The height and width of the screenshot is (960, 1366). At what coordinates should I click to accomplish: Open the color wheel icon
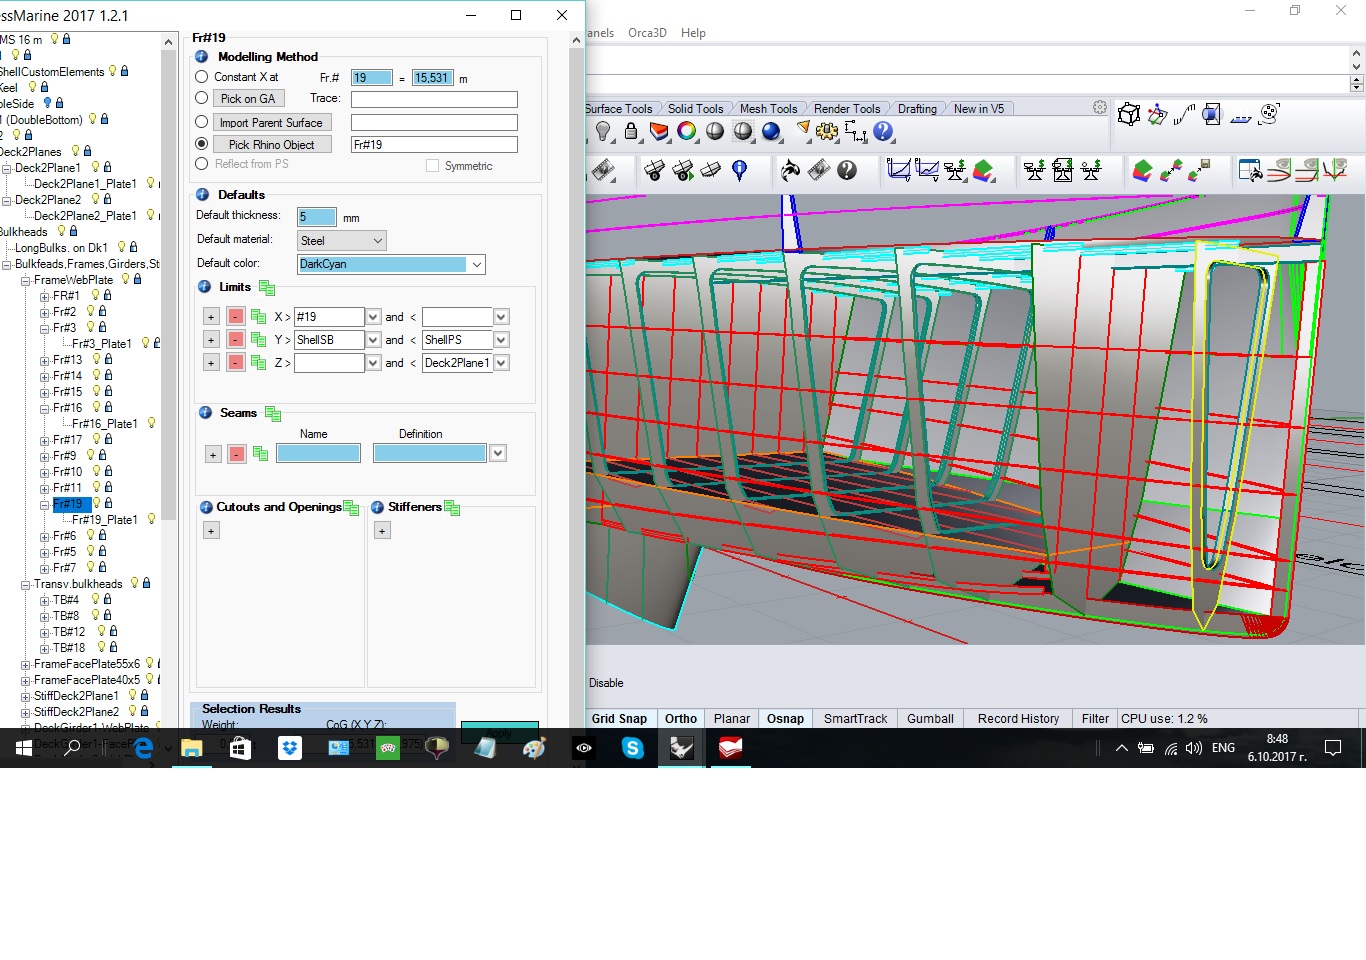(x=687, y=132)
